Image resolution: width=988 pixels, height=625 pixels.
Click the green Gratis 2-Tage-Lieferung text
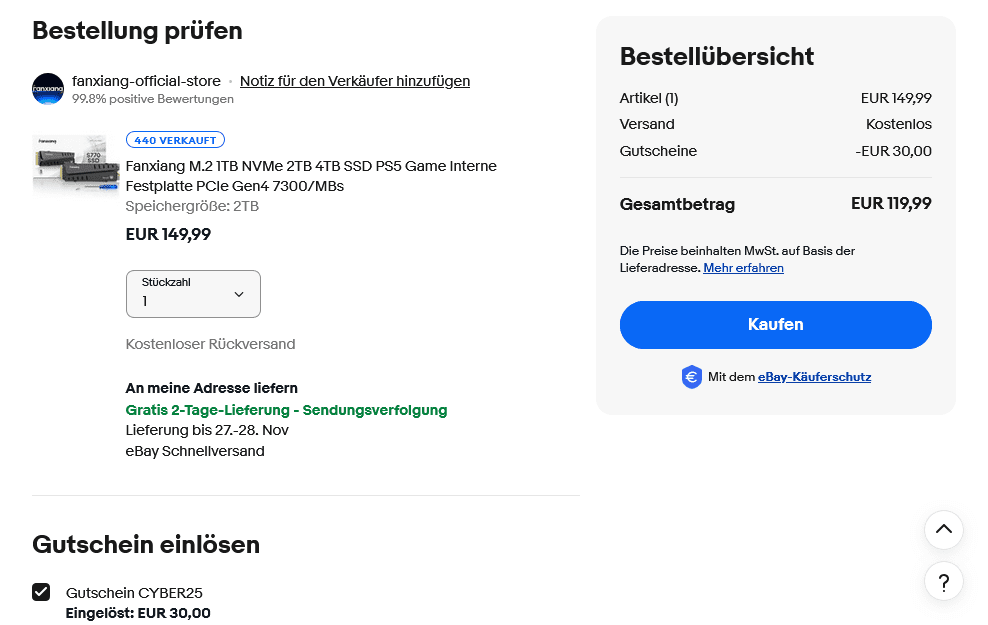[x=286, y=410]
